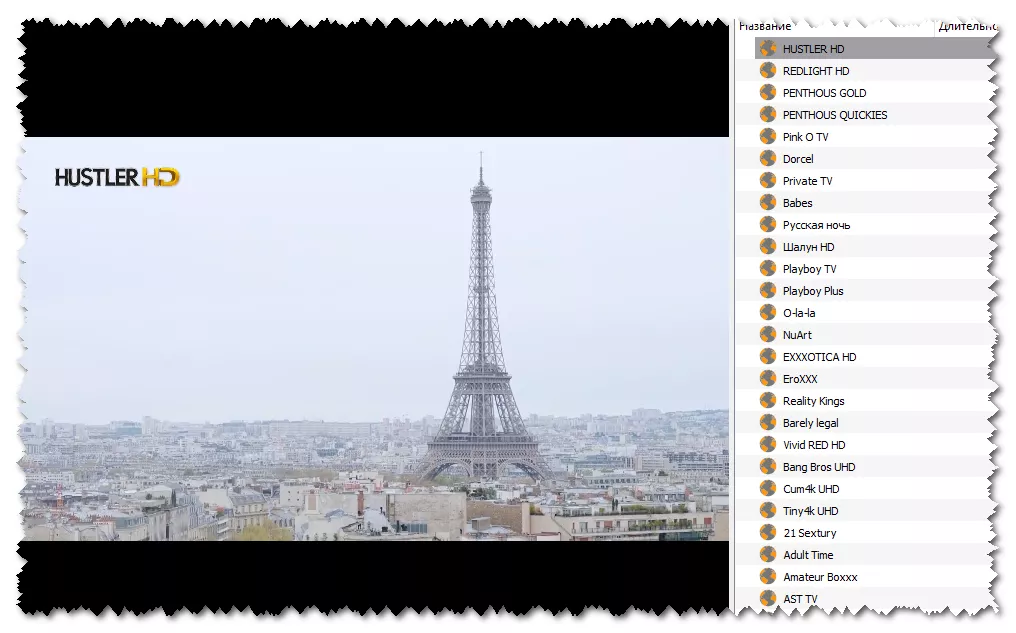
Task: Click the globe icon beside AST TV
Action: tap(768, 599)
